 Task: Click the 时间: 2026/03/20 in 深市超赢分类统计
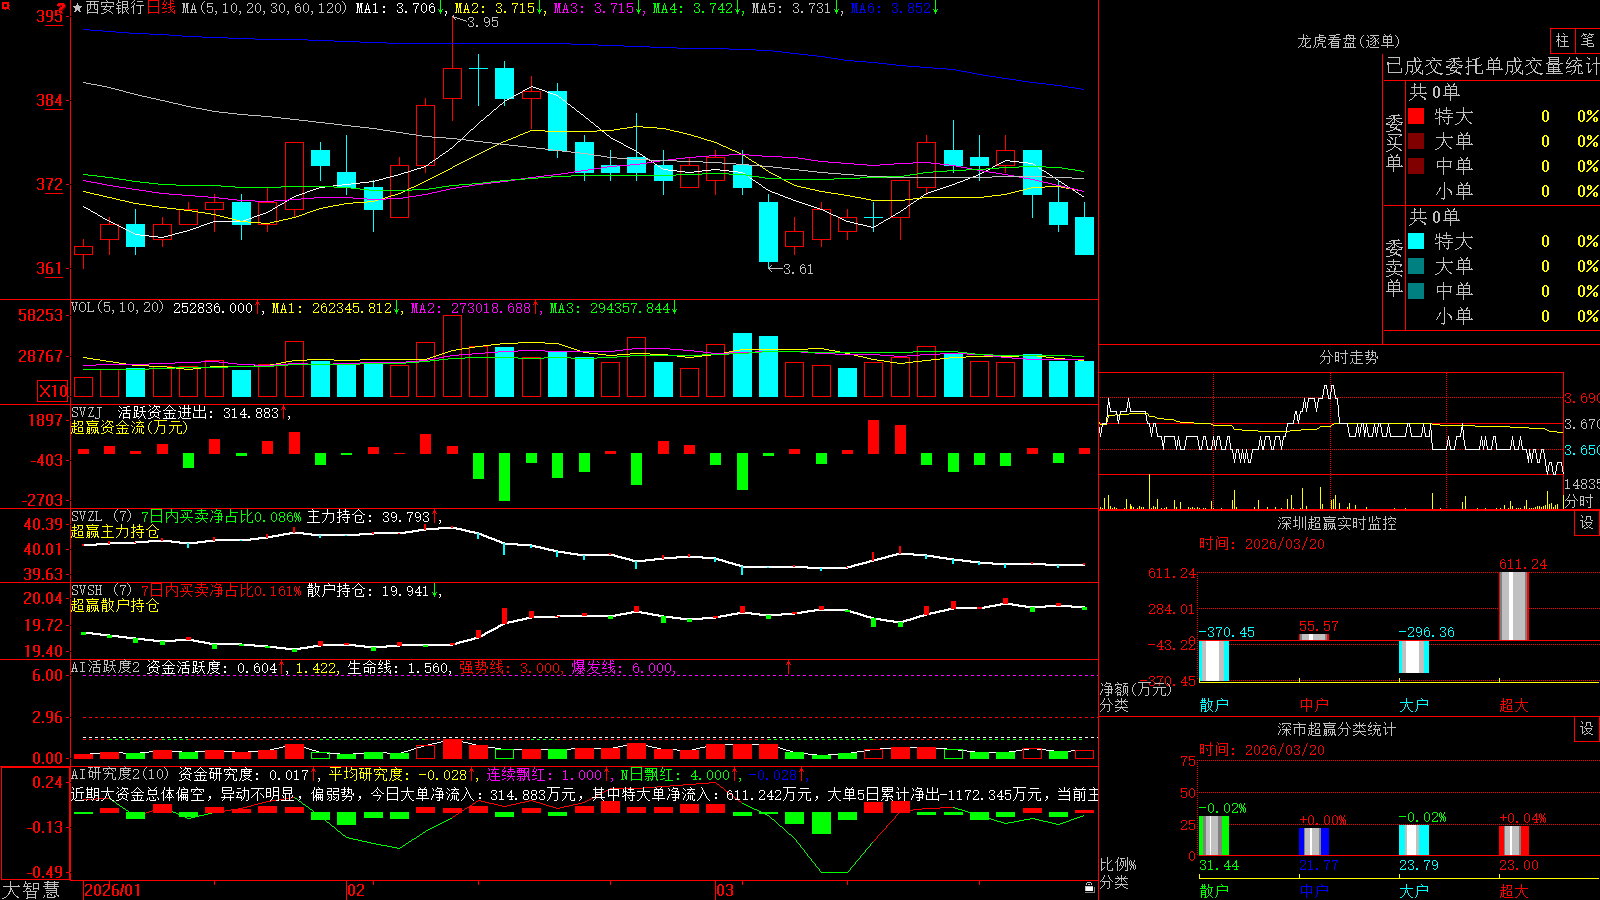(x=1262, y=749)
